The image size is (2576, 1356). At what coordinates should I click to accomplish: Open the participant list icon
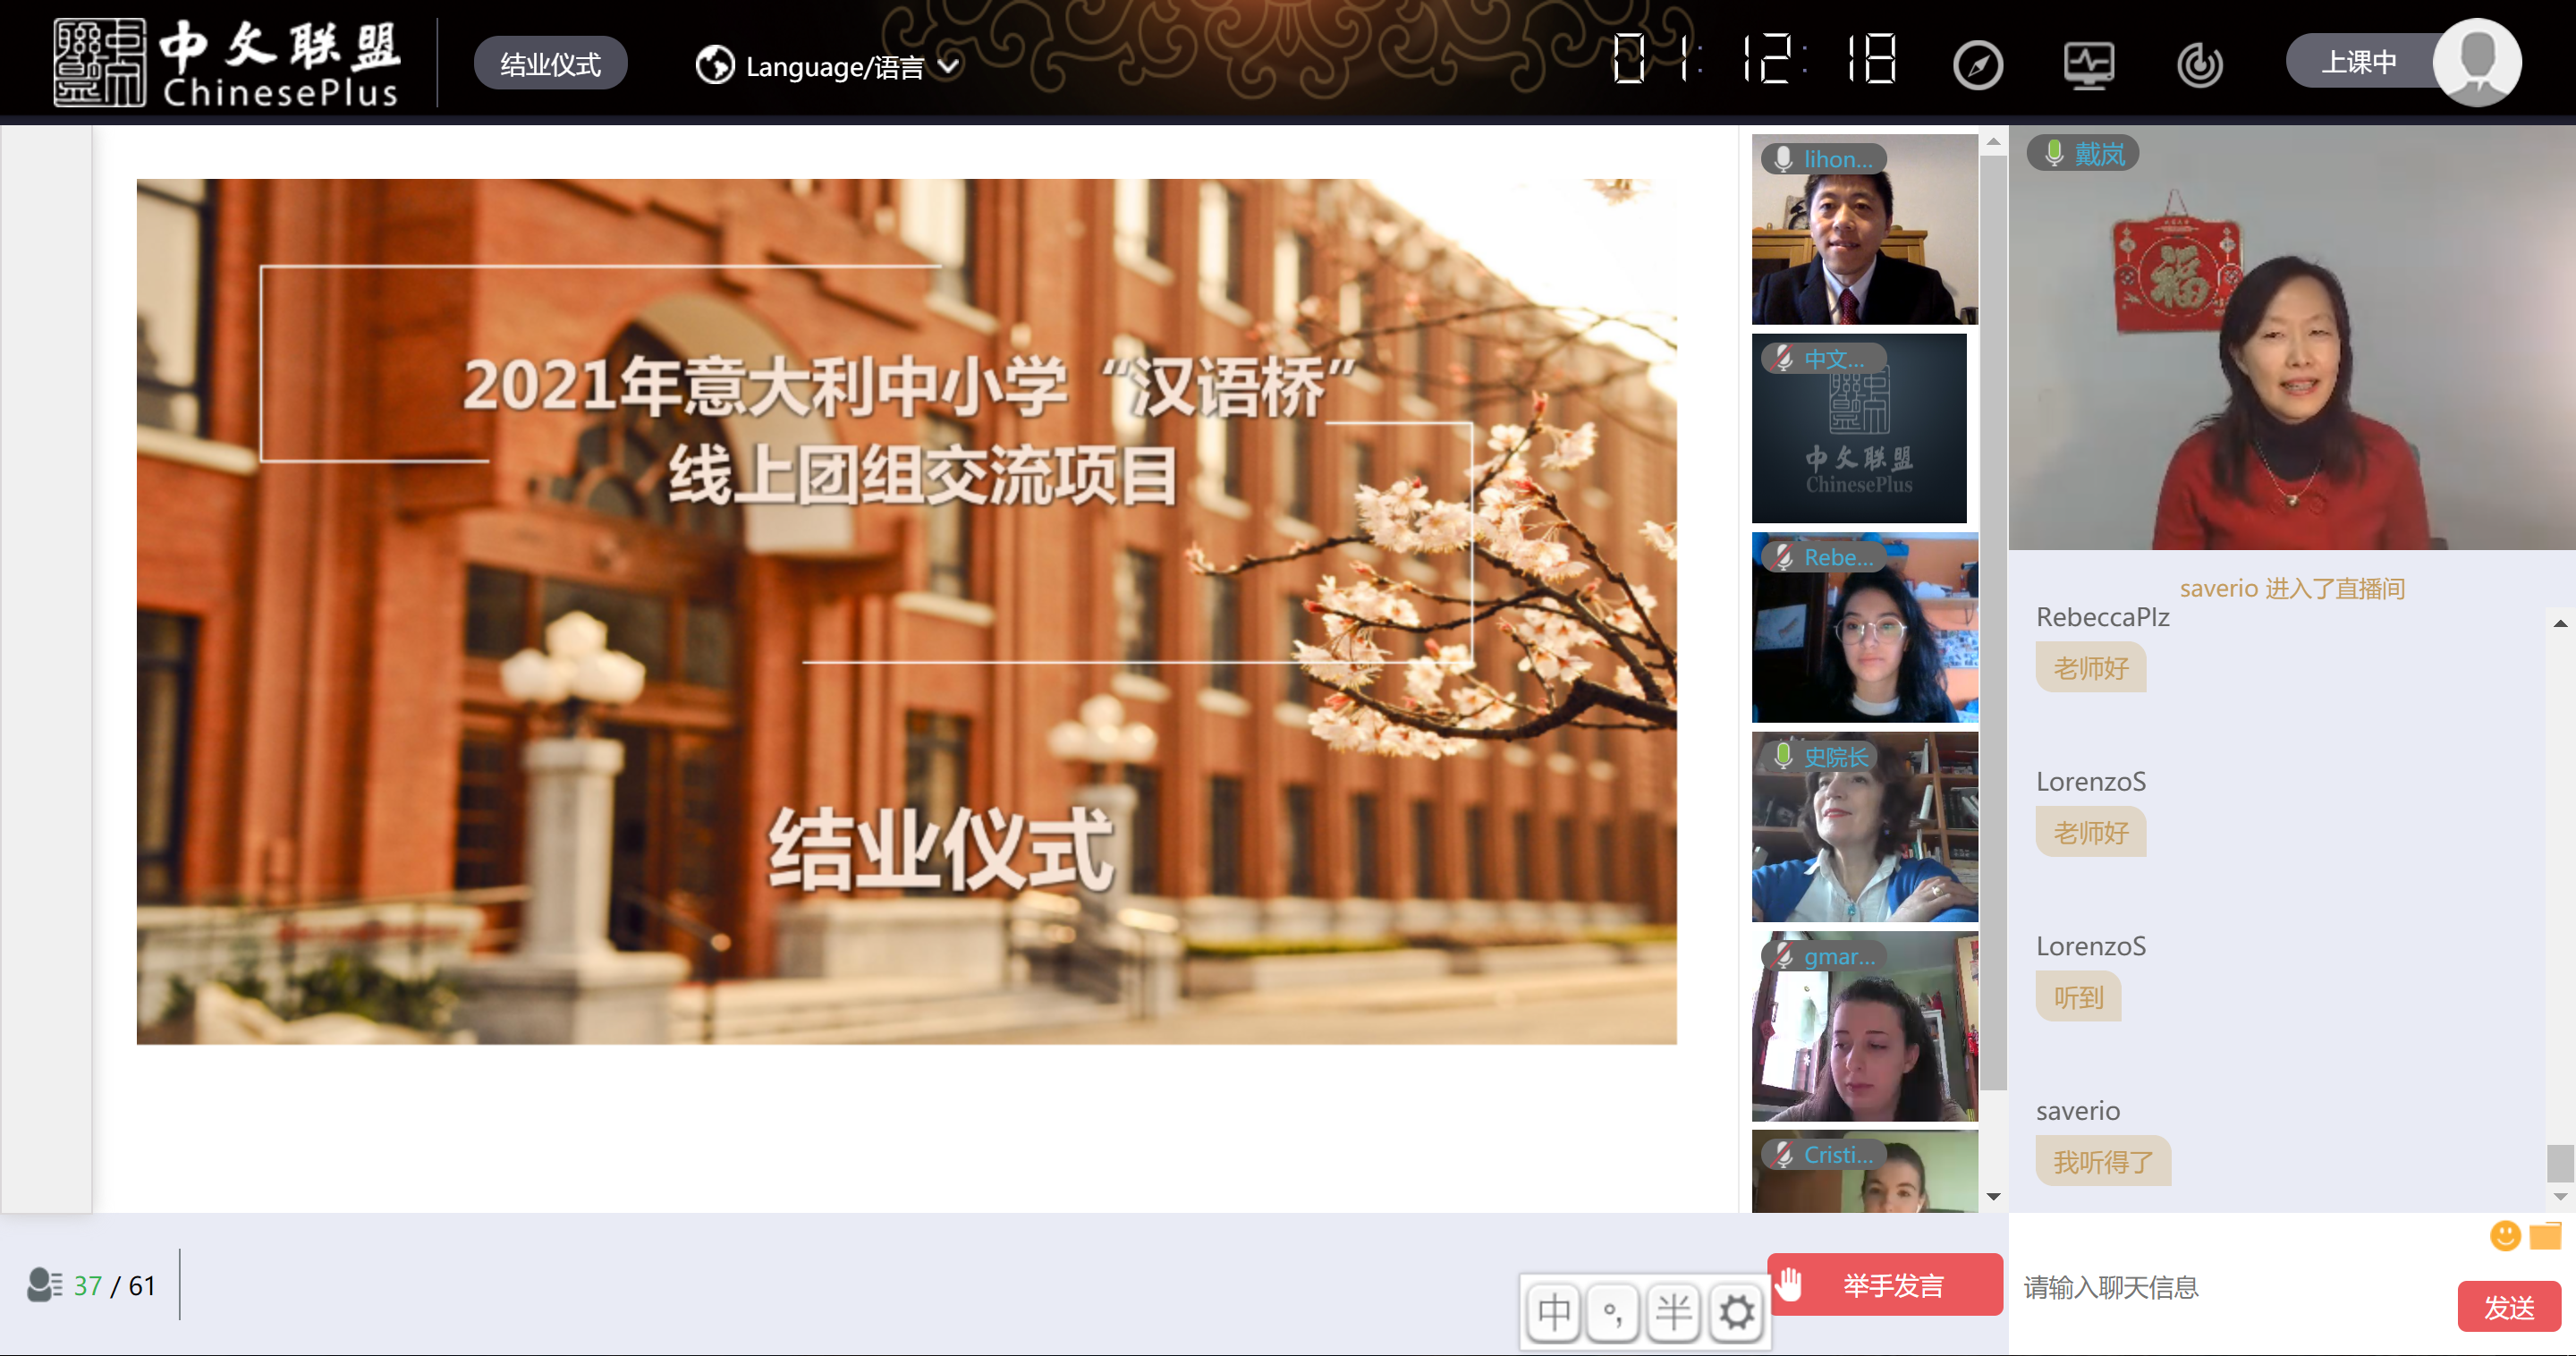44,1285
